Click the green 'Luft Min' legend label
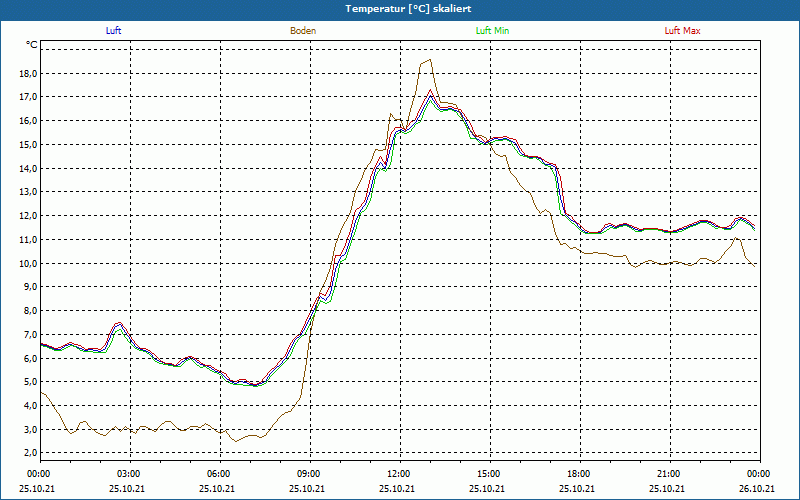Image resolution: width=800 pixels, height=500 pixels. (x=492, y=31)
